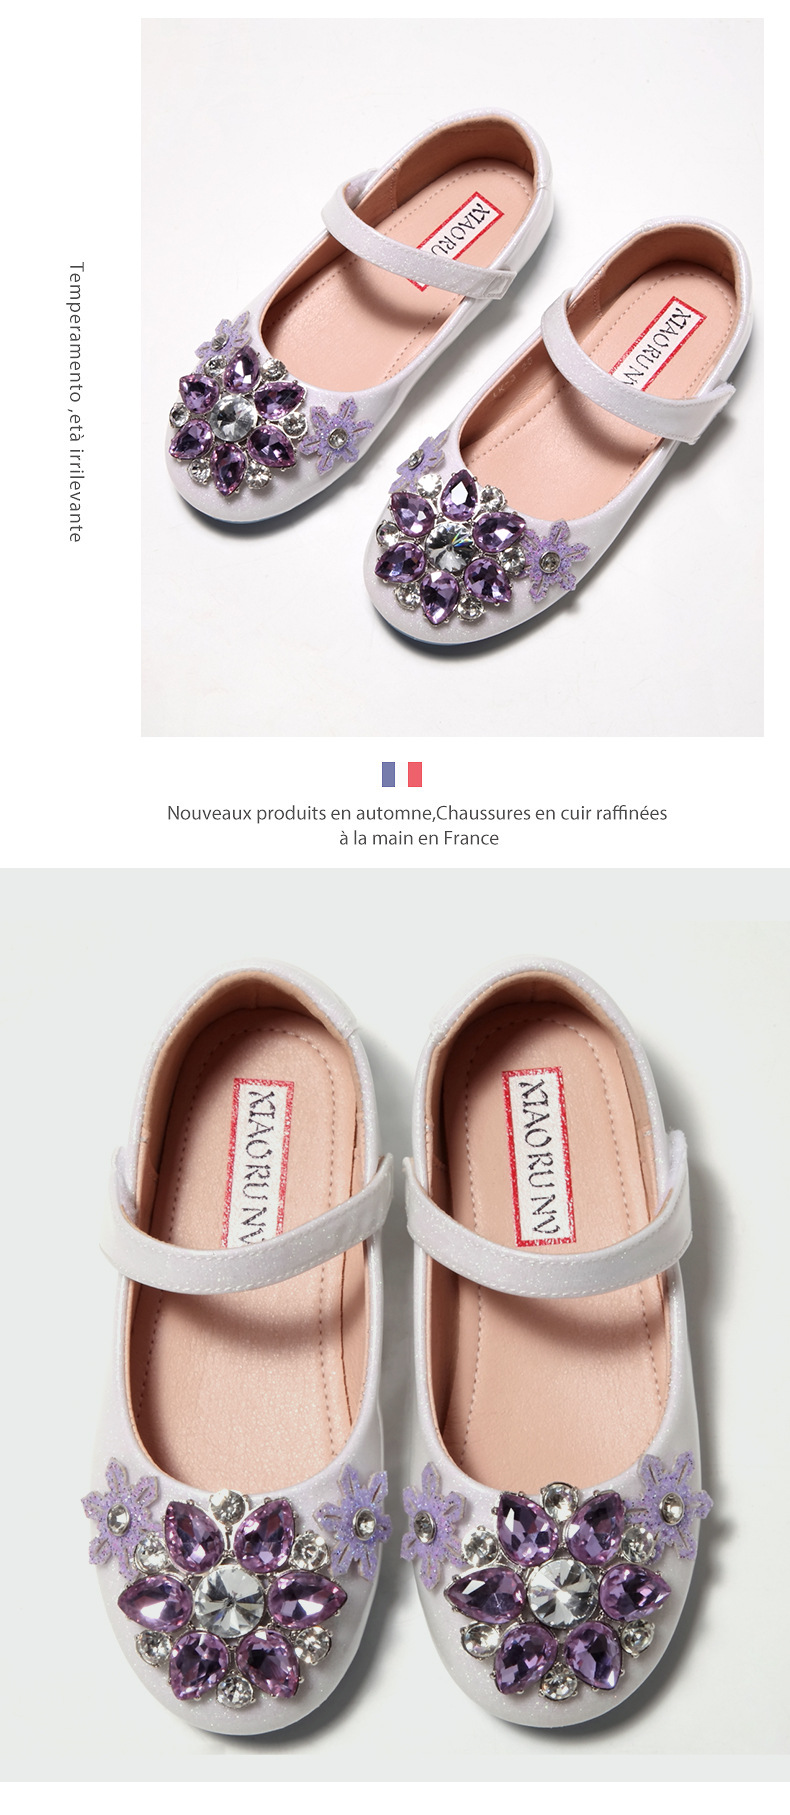Click the central clear crystal on bottom left shoe

click(229, 1599)
